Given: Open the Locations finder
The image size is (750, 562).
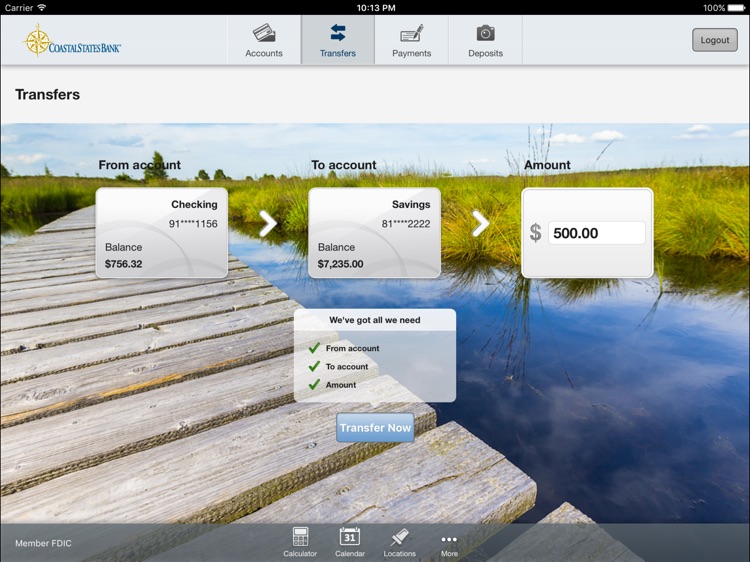Looking at the screenshot, I should (399, 542).
